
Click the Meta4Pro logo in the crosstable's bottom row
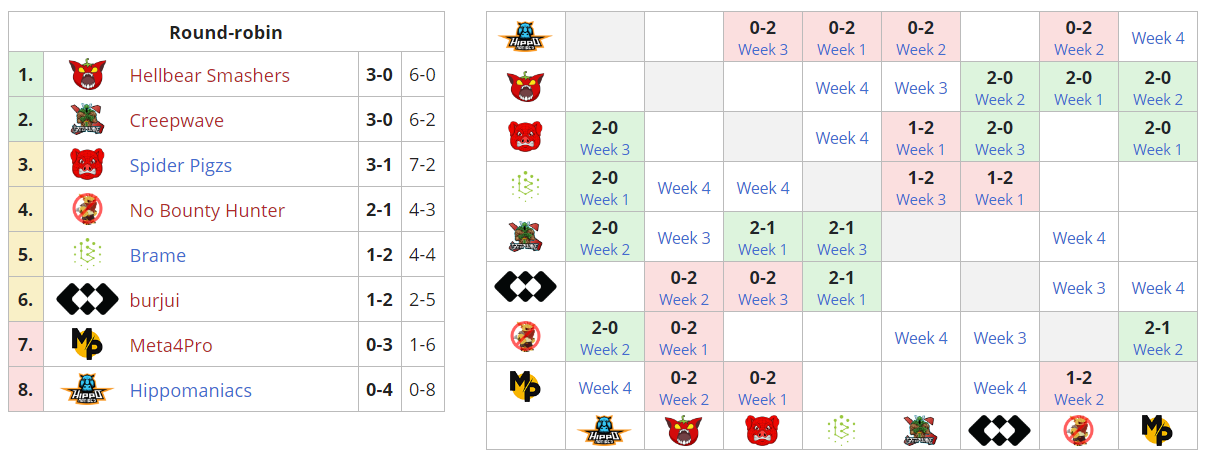1157,430
